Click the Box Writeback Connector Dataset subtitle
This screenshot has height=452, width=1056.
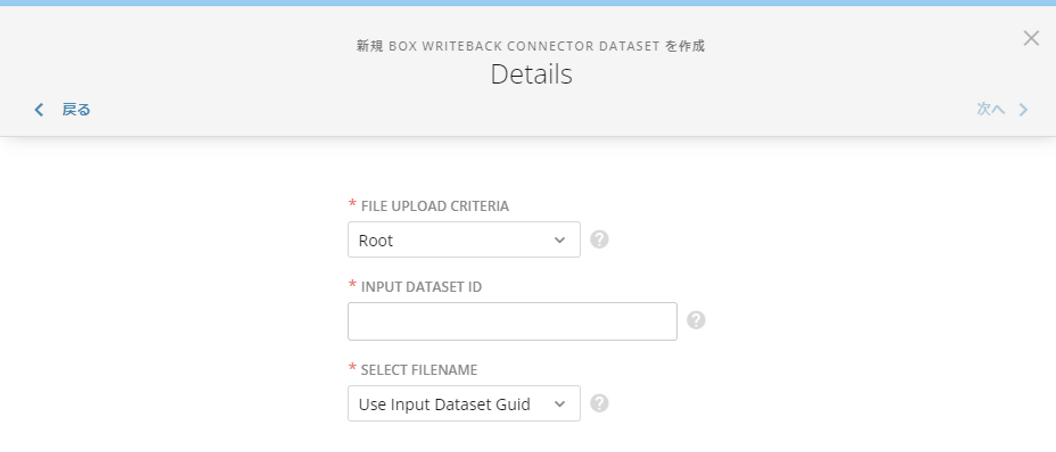pos(531,46)
